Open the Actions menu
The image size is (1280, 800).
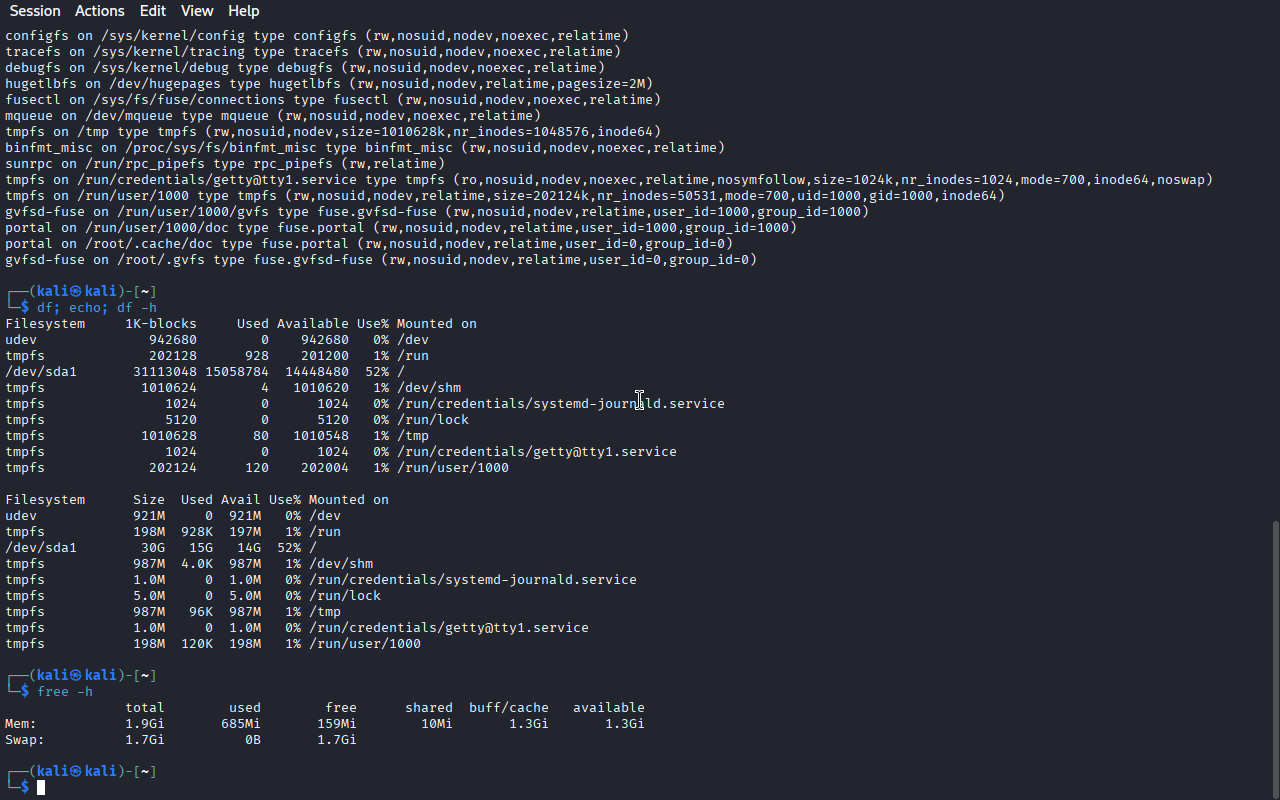click(100, 11)
